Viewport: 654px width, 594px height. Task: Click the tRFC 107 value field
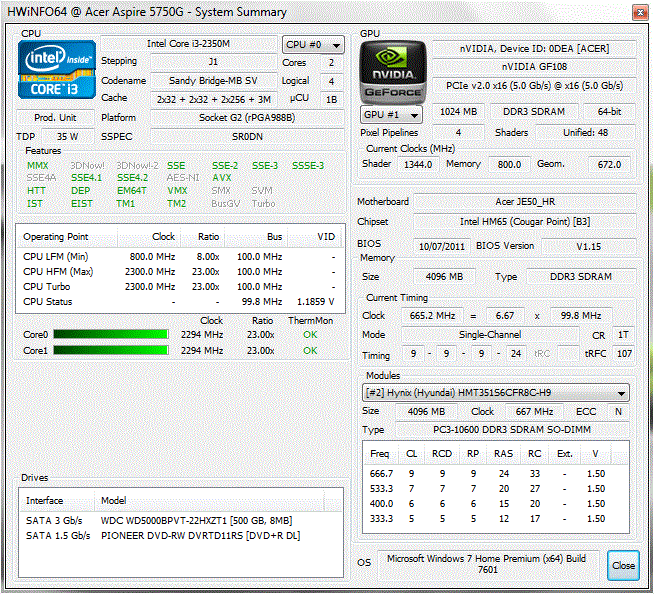tap(624, 354)
